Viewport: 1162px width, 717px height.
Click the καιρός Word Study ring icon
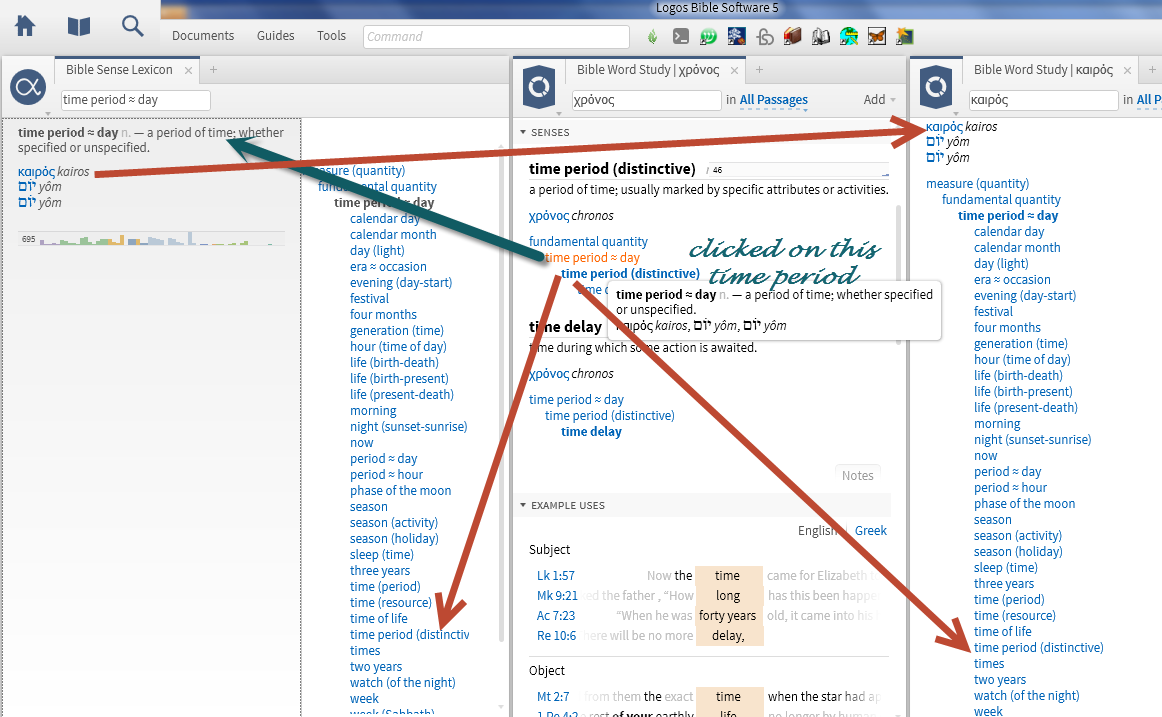[936, 87]
